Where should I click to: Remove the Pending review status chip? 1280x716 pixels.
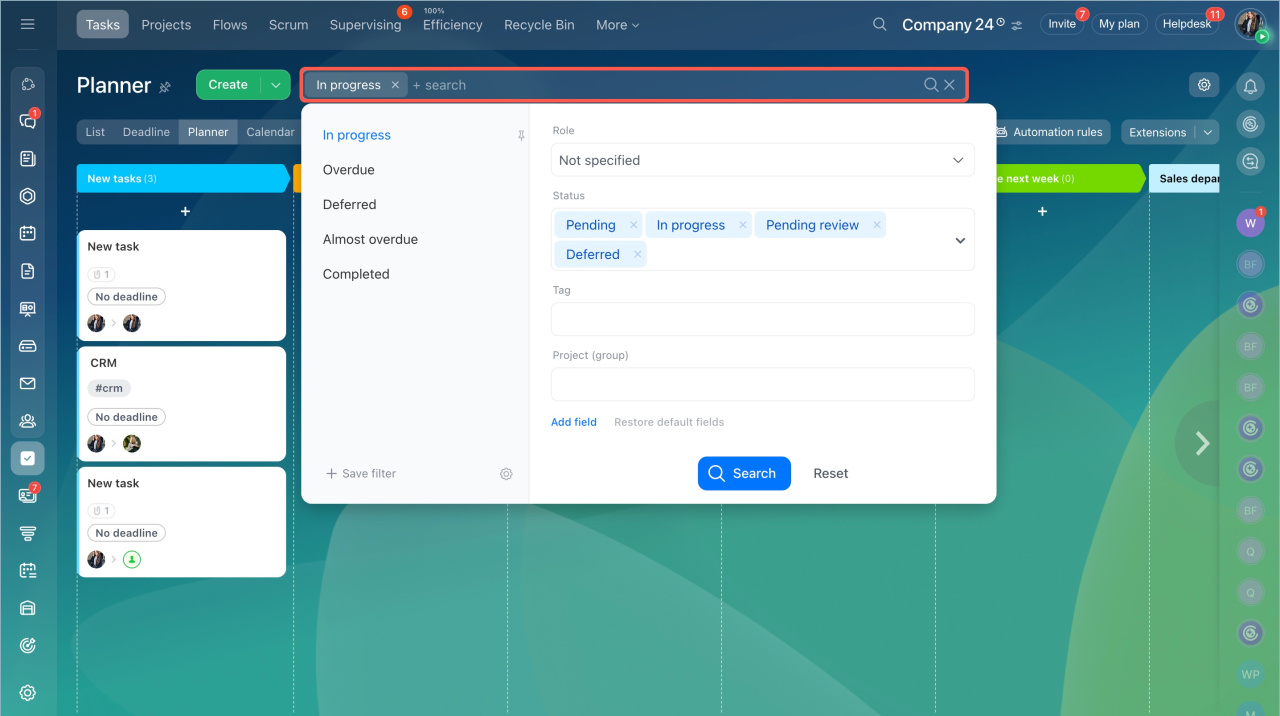[x=877, y=225]
